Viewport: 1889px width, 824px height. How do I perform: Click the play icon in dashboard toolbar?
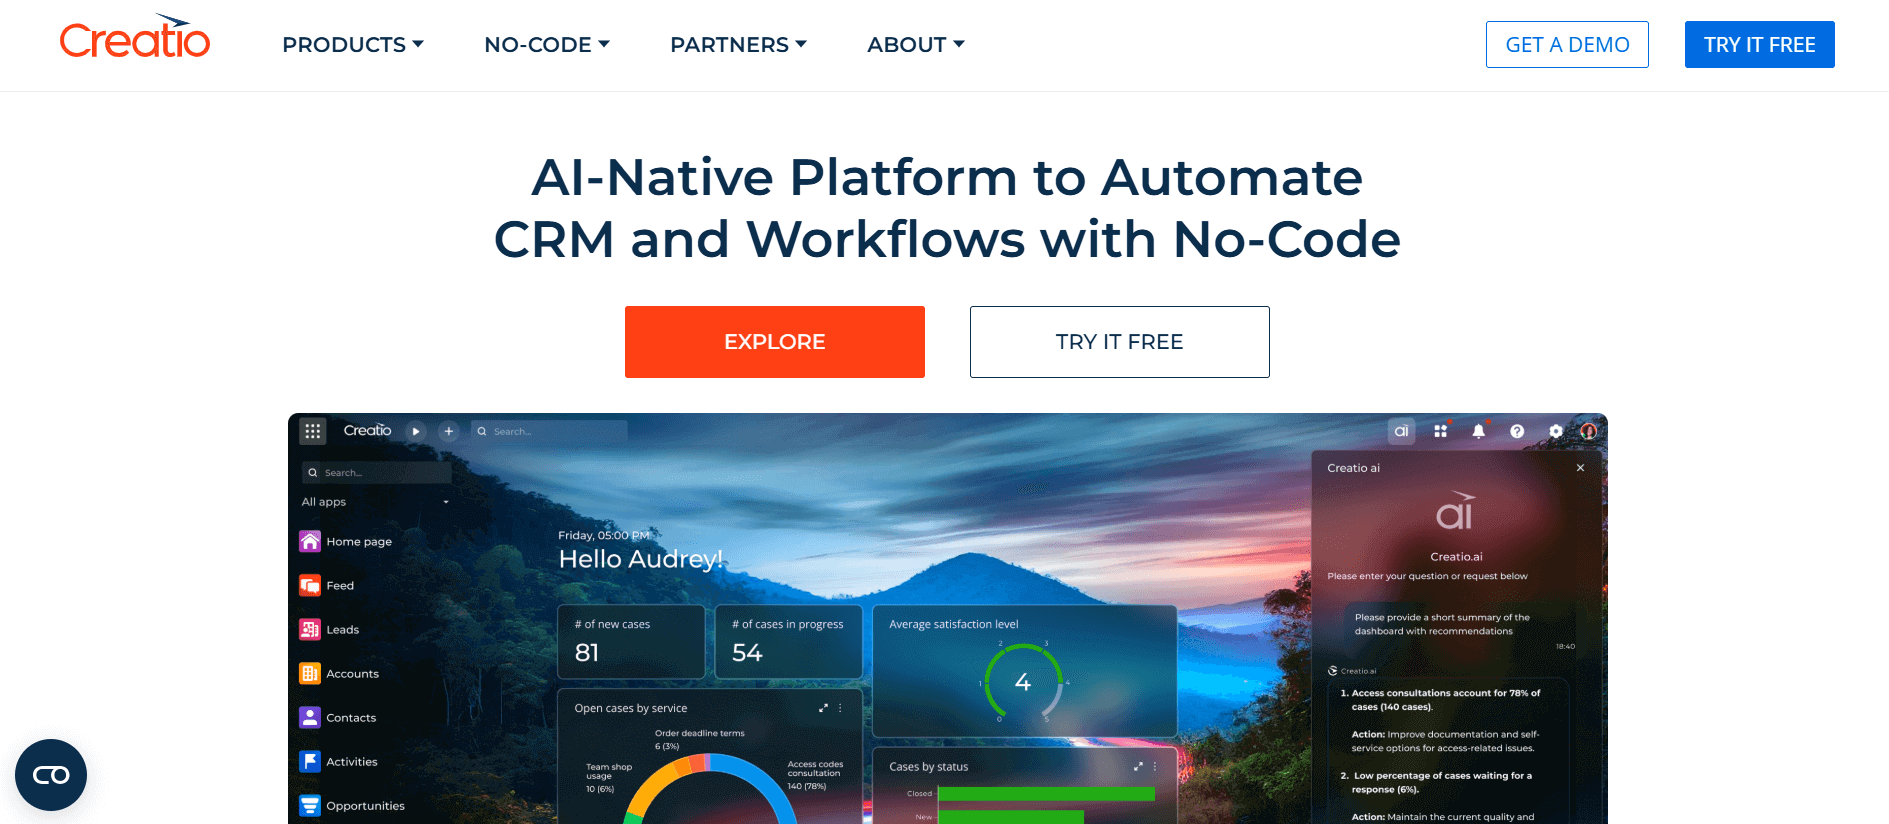416,431
